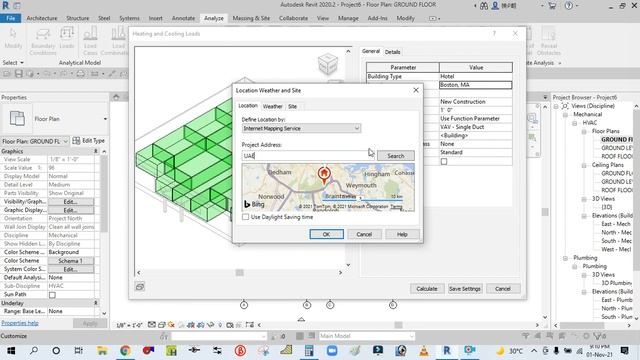Select GROUND FLOOR under Floor Plans in Project Browser

click(617, 140)
